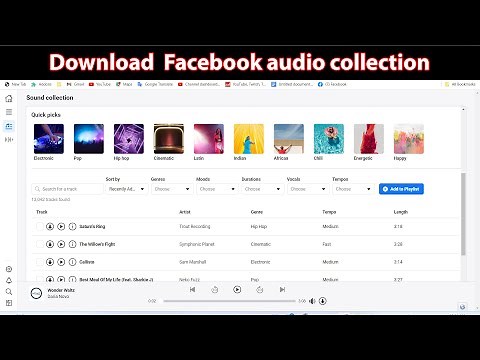Open the Sort by Recently Added dropdown
The height and width of the screenshot is (360, 480).
pos(126,189)
